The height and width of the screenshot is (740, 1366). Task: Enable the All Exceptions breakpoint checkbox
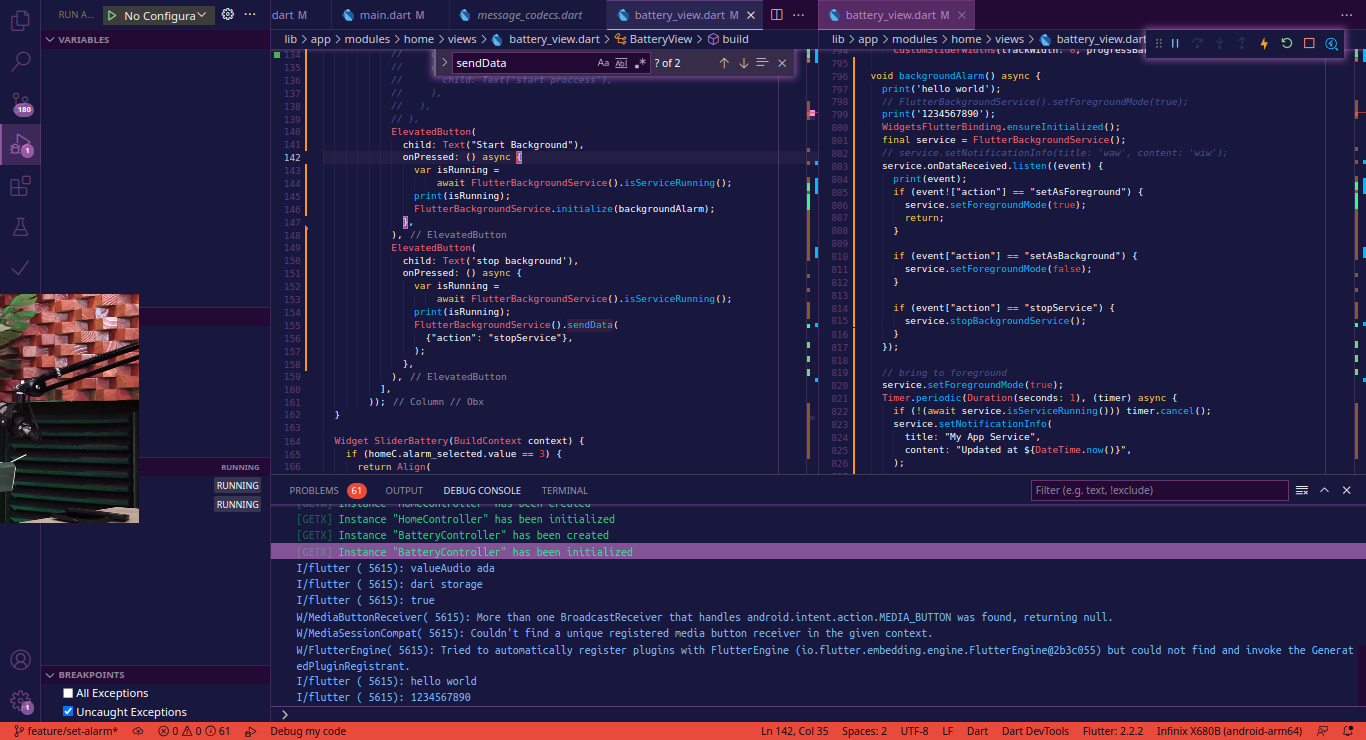pos(68,693)
